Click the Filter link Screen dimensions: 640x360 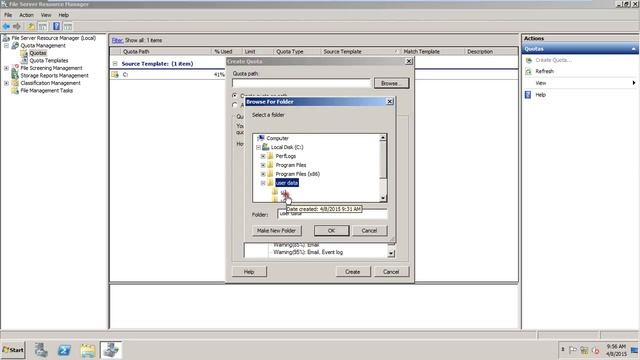(x=117, y=40)
